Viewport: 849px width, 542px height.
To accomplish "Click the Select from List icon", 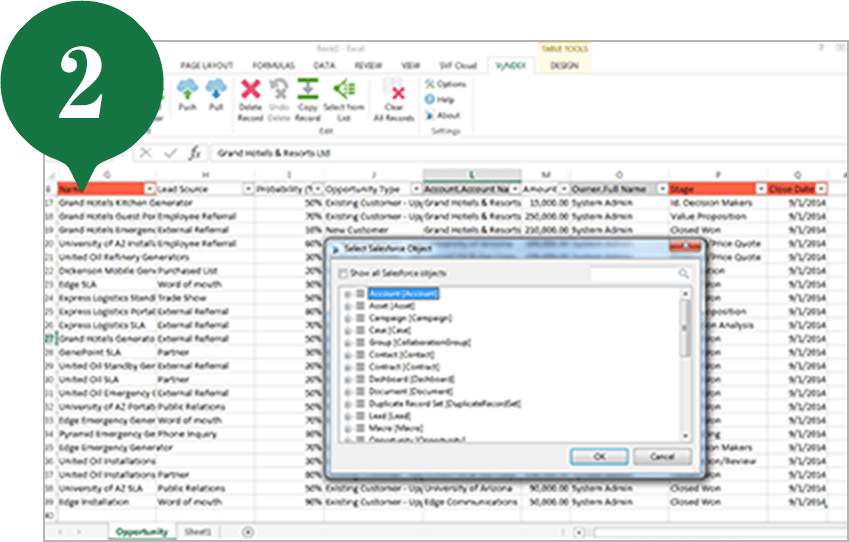I will coord(344,89).
